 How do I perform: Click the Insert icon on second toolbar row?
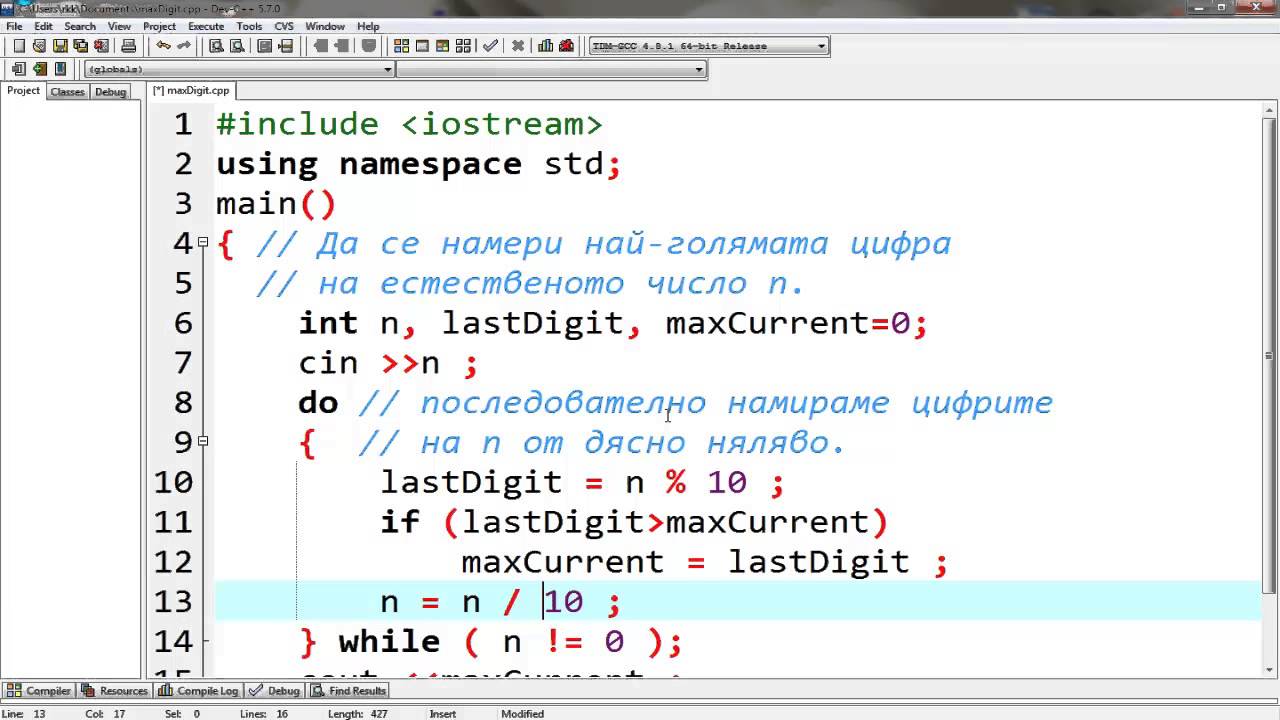coord(19,69)
